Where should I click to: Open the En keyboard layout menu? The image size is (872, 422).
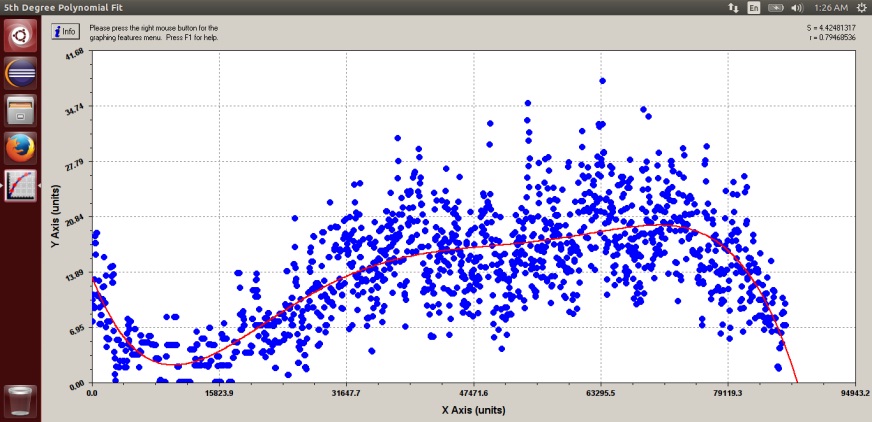[x=754, y=7]
